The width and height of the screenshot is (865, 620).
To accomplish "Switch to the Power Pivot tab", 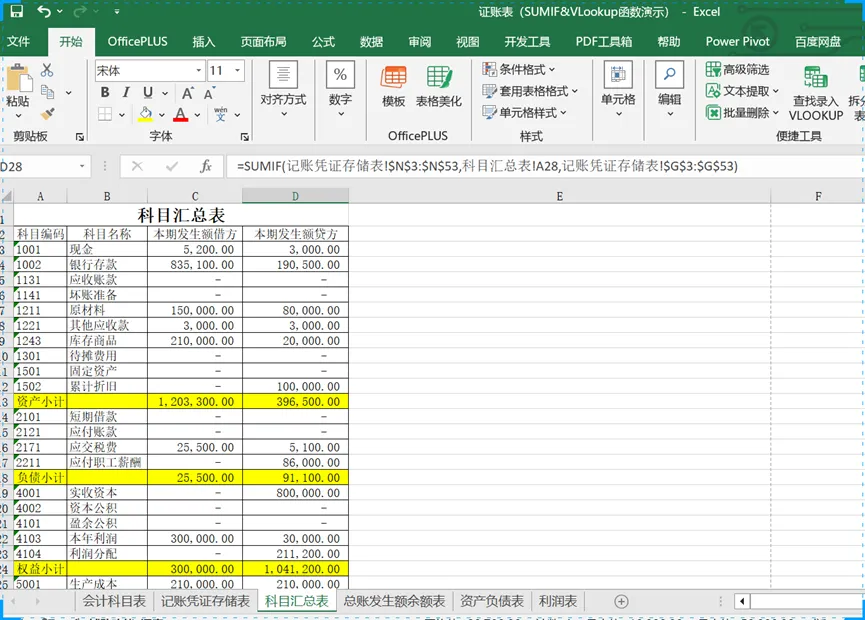I will [x=738, y=41].
